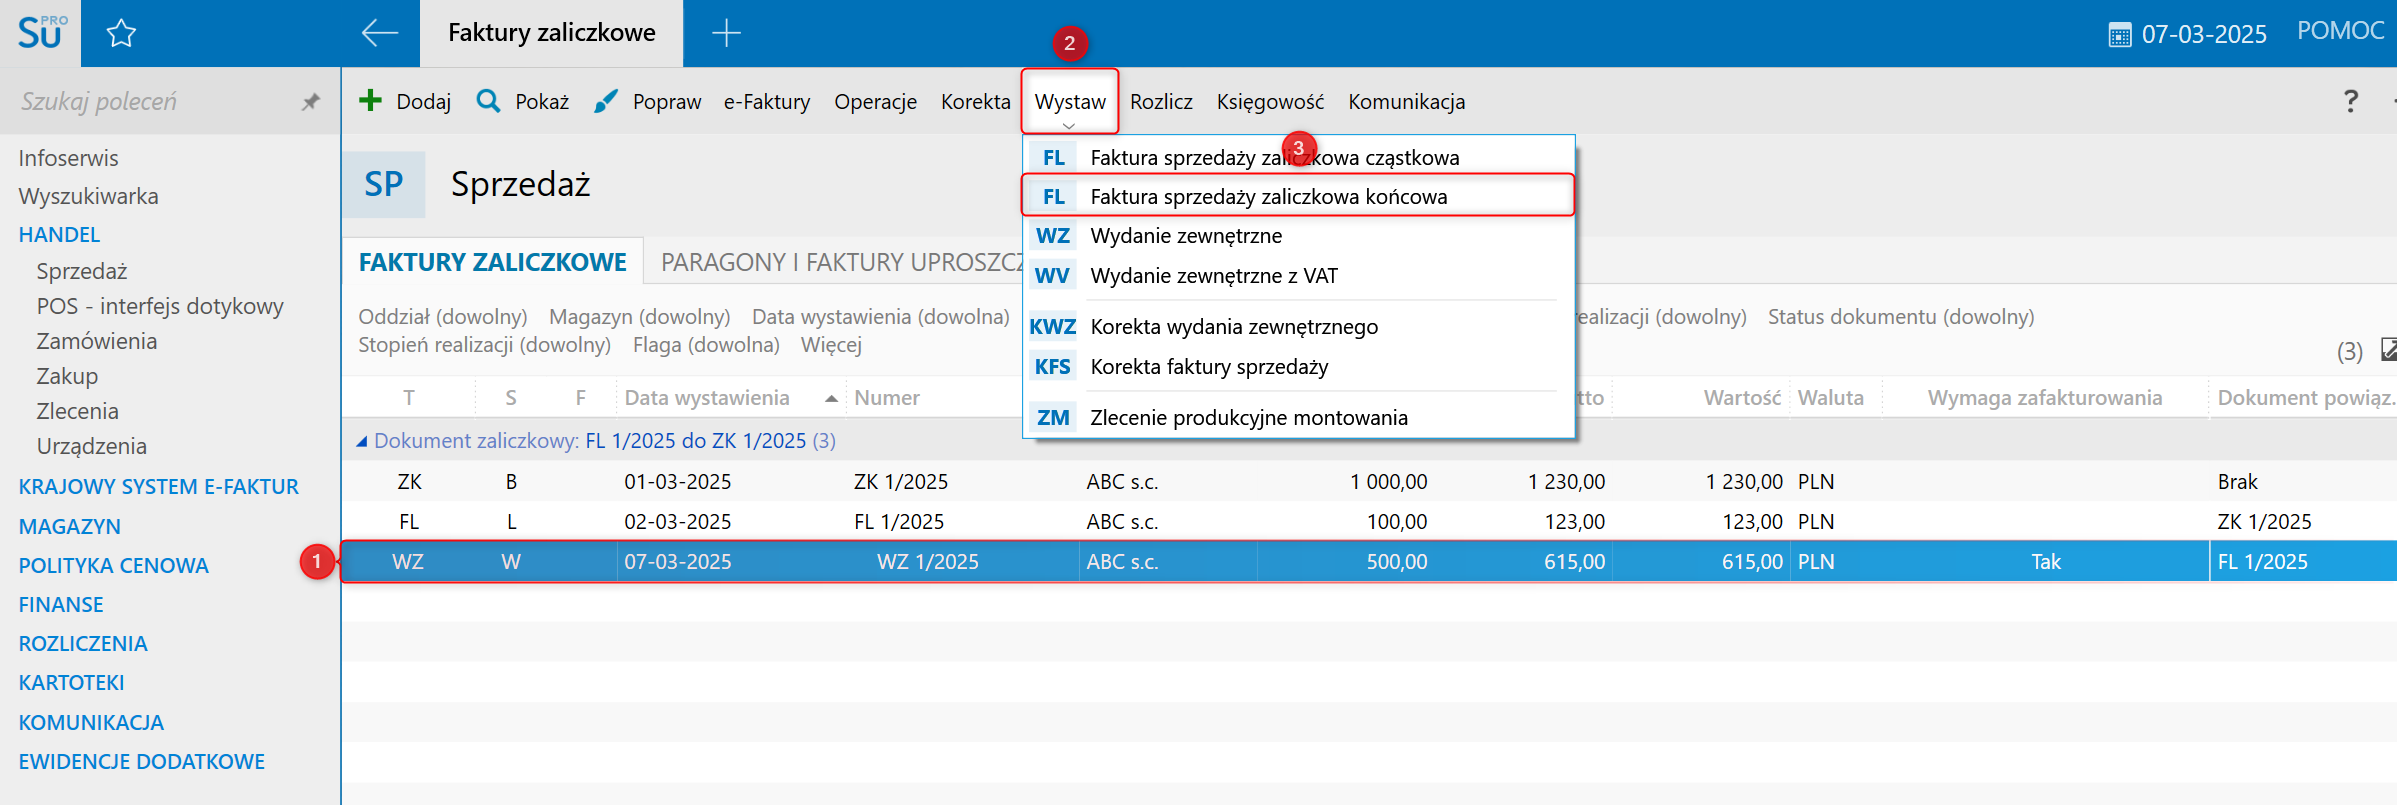This screenshot has width=2397, height=805.
Task: Click the Pokaż magnifier icon
Action: point(488,101)
